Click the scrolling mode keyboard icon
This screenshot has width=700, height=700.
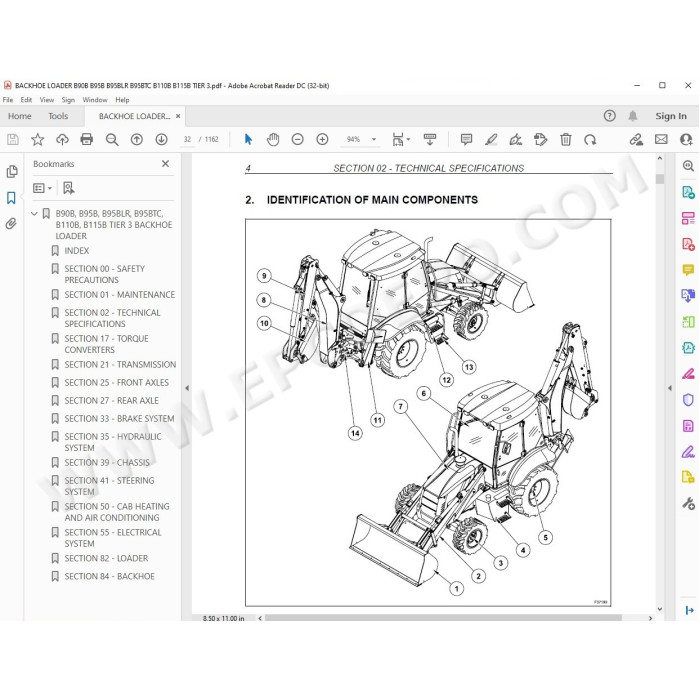pos(430,140)
